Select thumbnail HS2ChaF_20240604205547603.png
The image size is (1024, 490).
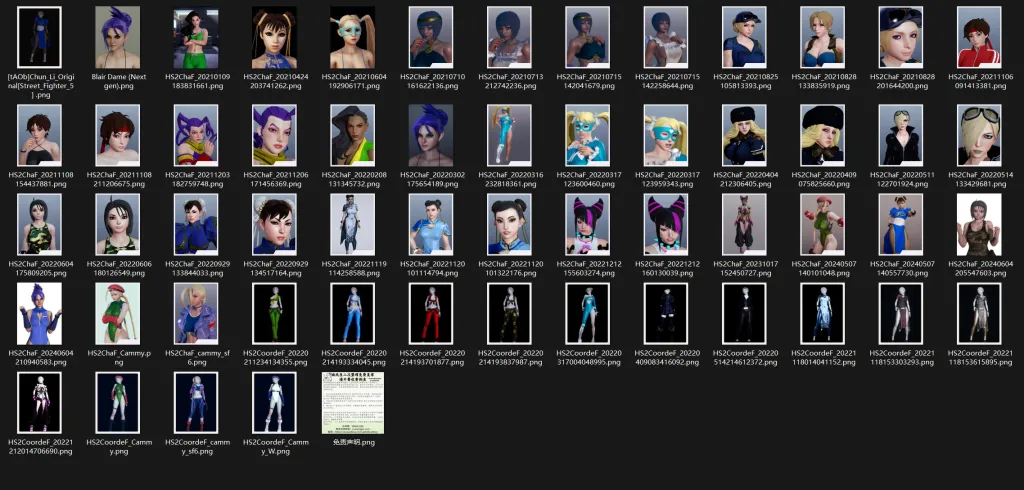(980, 224)
